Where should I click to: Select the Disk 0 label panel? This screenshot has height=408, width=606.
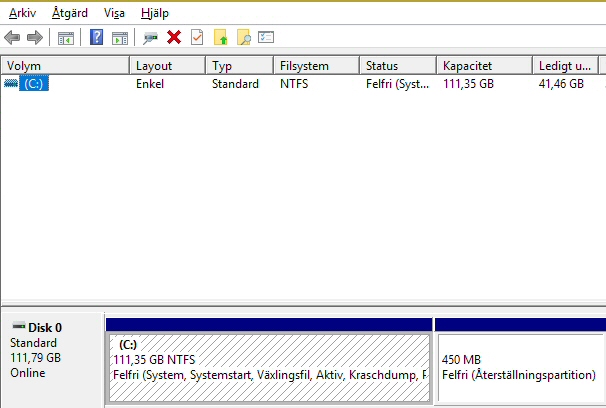click(53, 360)
